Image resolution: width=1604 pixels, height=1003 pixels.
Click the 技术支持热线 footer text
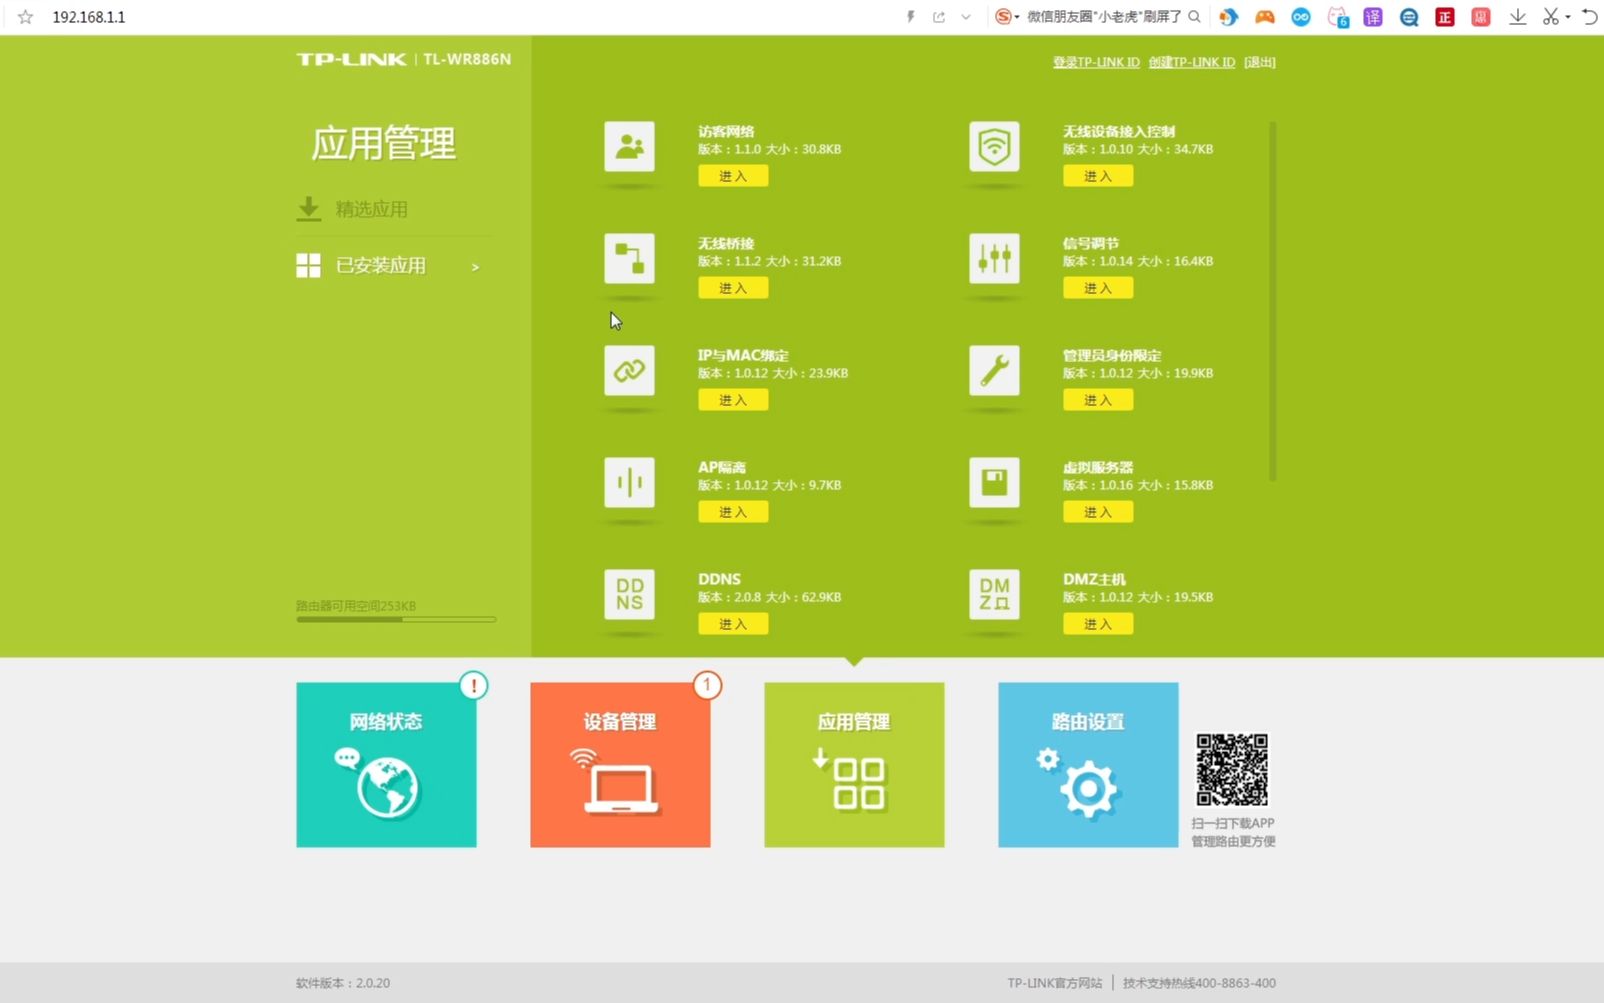point(1199,983)
